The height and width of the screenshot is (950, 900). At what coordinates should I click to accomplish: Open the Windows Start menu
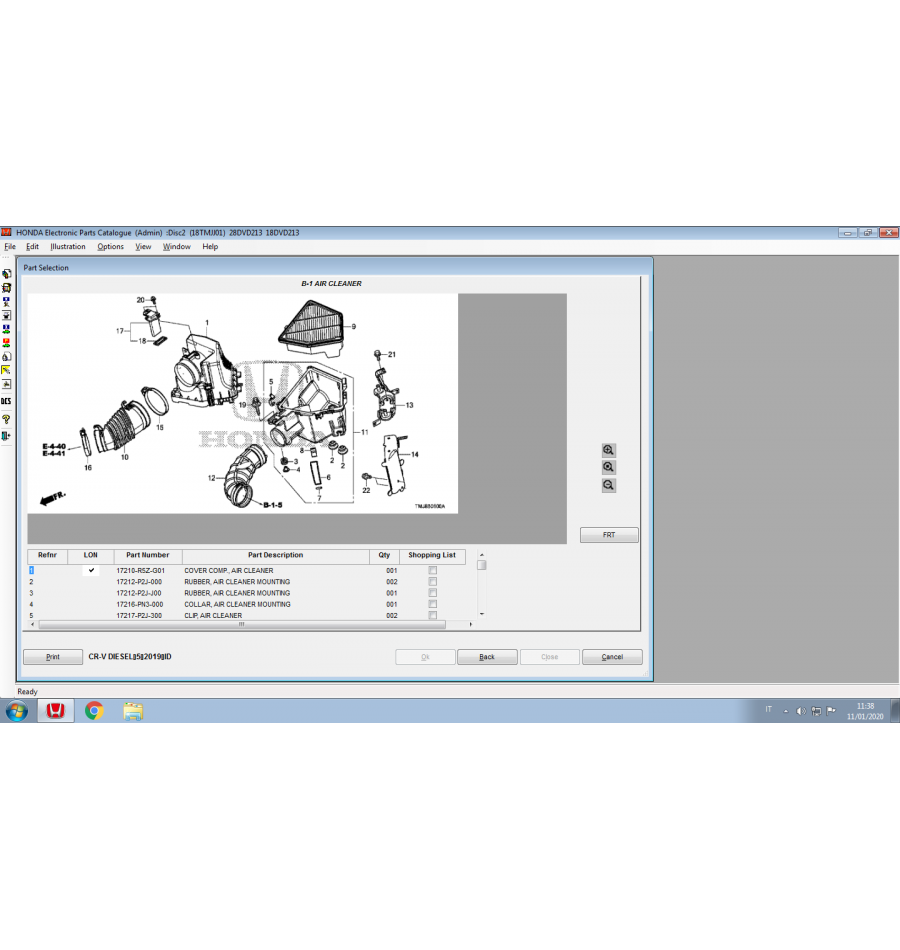pos(17,711)
